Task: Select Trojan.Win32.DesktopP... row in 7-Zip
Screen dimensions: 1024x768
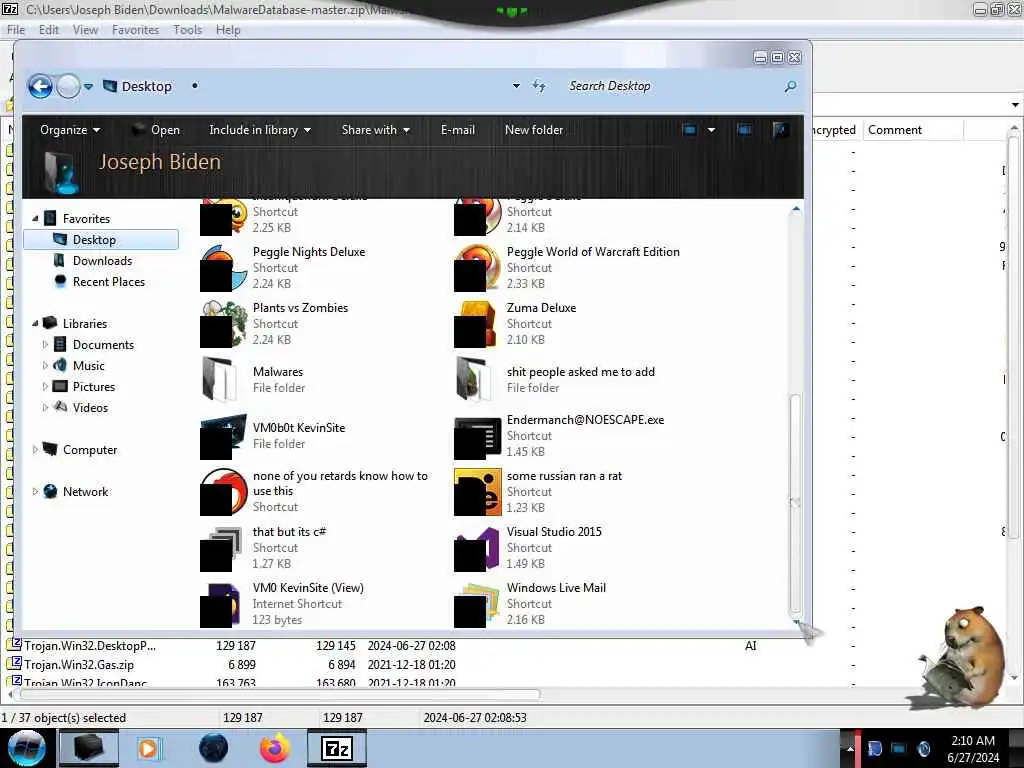Action: point(90,646)
